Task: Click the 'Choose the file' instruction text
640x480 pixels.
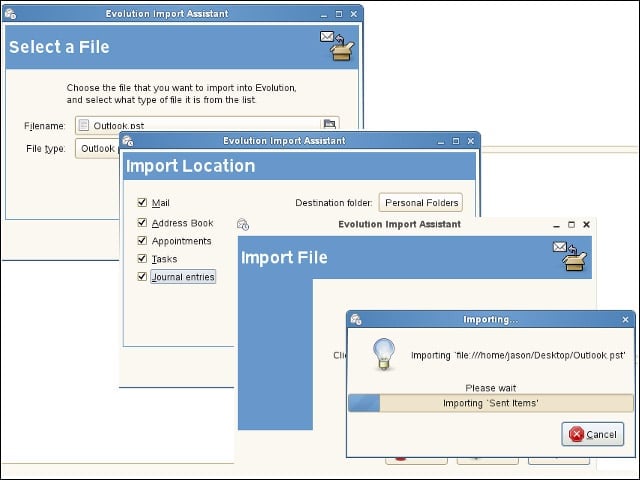Action: pos(182,94)
